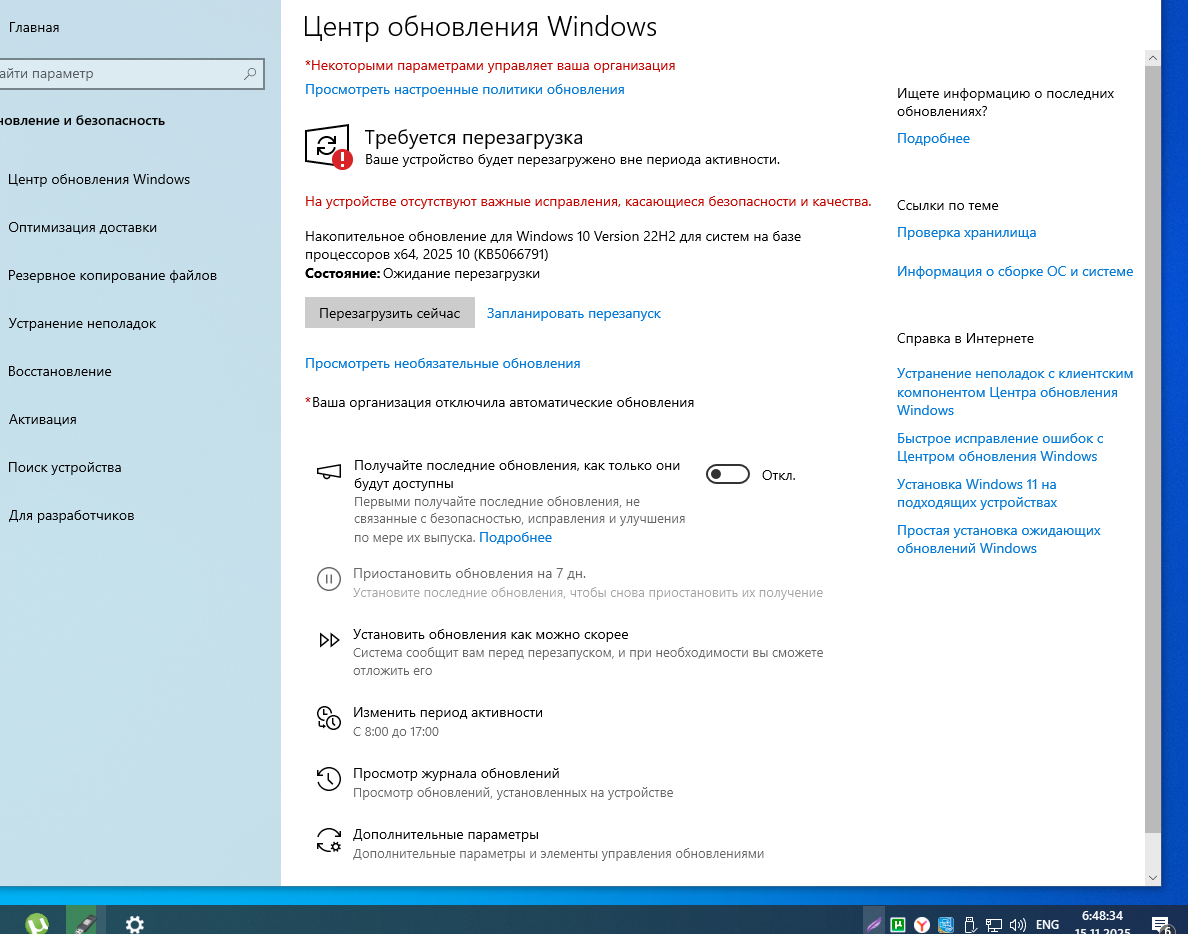Click the Yandex browser tray icon
This screenshot has width=1188, height=934.
click(921, 924)
